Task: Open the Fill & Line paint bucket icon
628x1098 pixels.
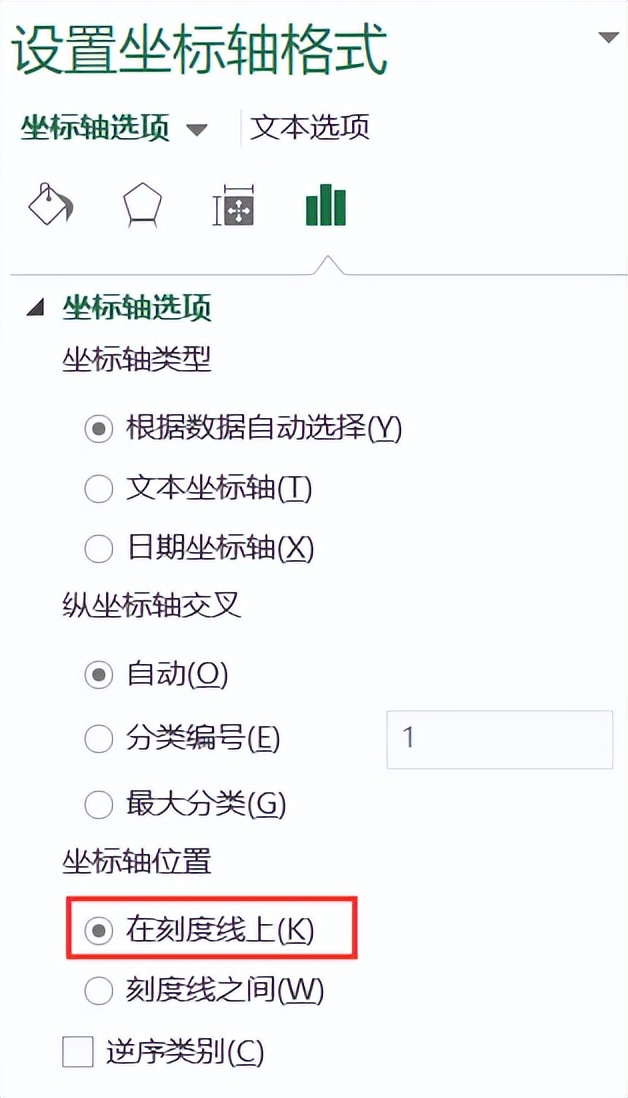Action: (x=50, y=205)
